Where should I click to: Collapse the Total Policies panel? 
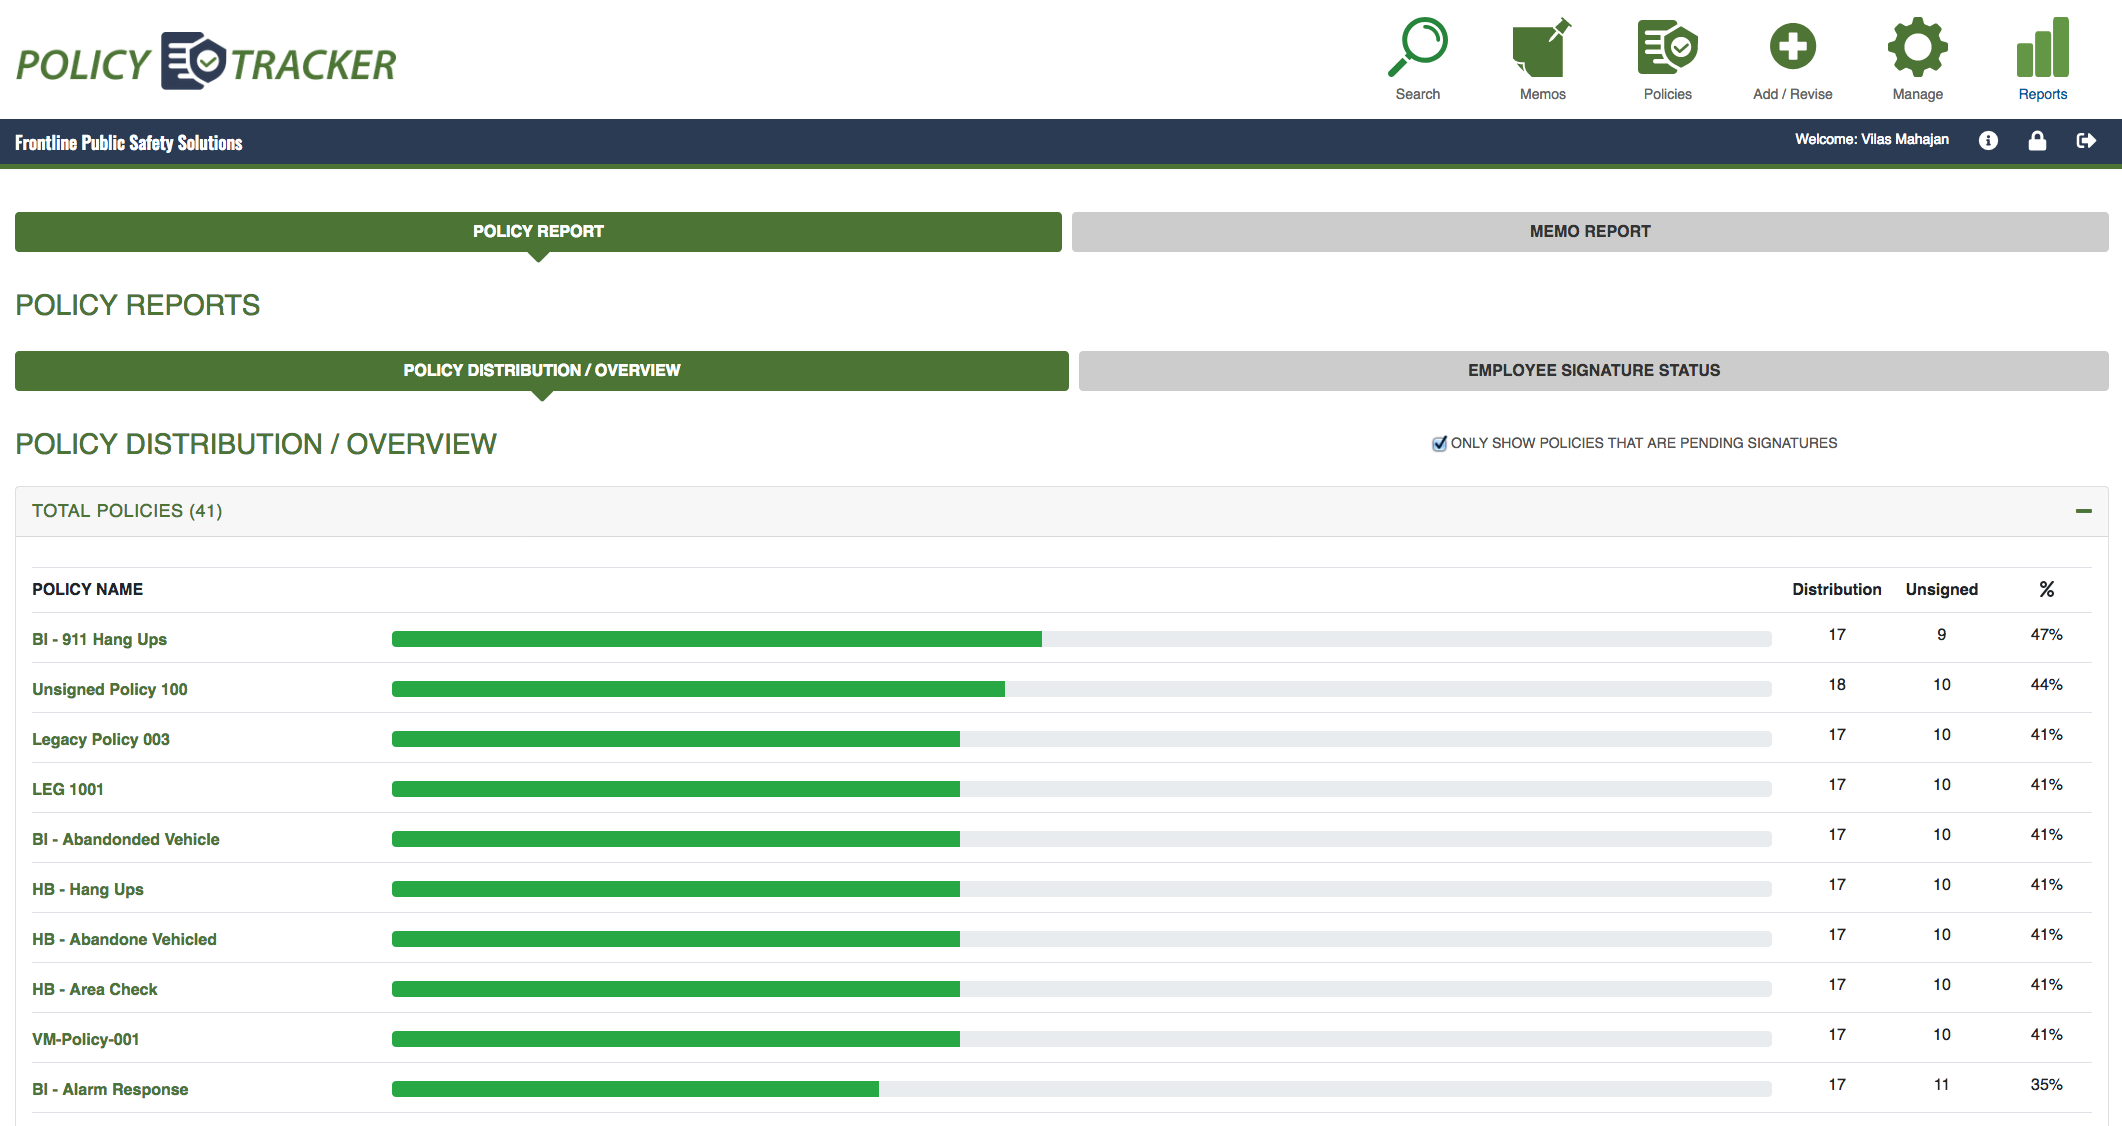pyautogui.click(x=2086, y=511)
